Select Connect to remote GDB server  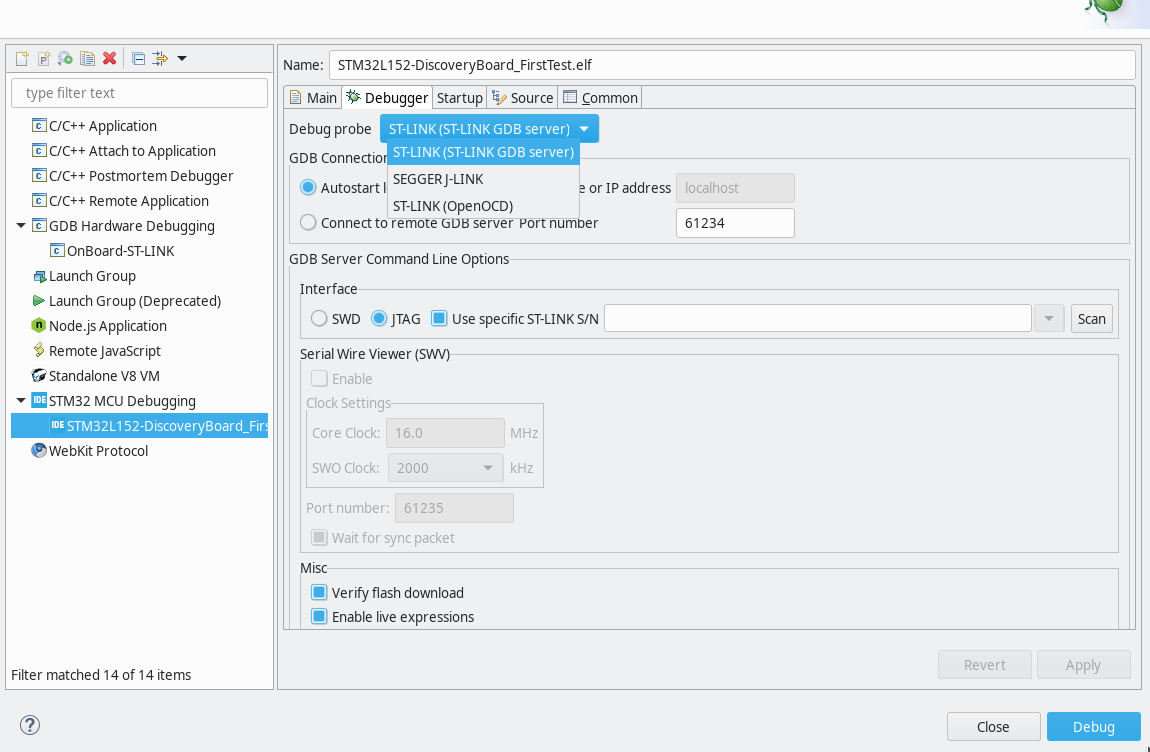[308, 222]
